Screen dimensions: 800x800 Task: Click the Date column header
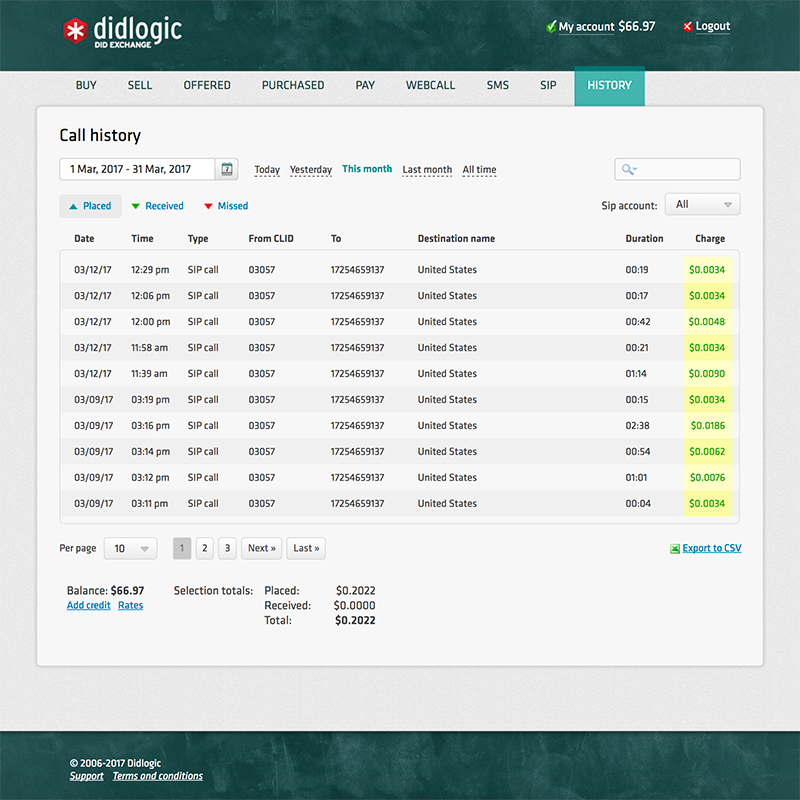point(84,239)
